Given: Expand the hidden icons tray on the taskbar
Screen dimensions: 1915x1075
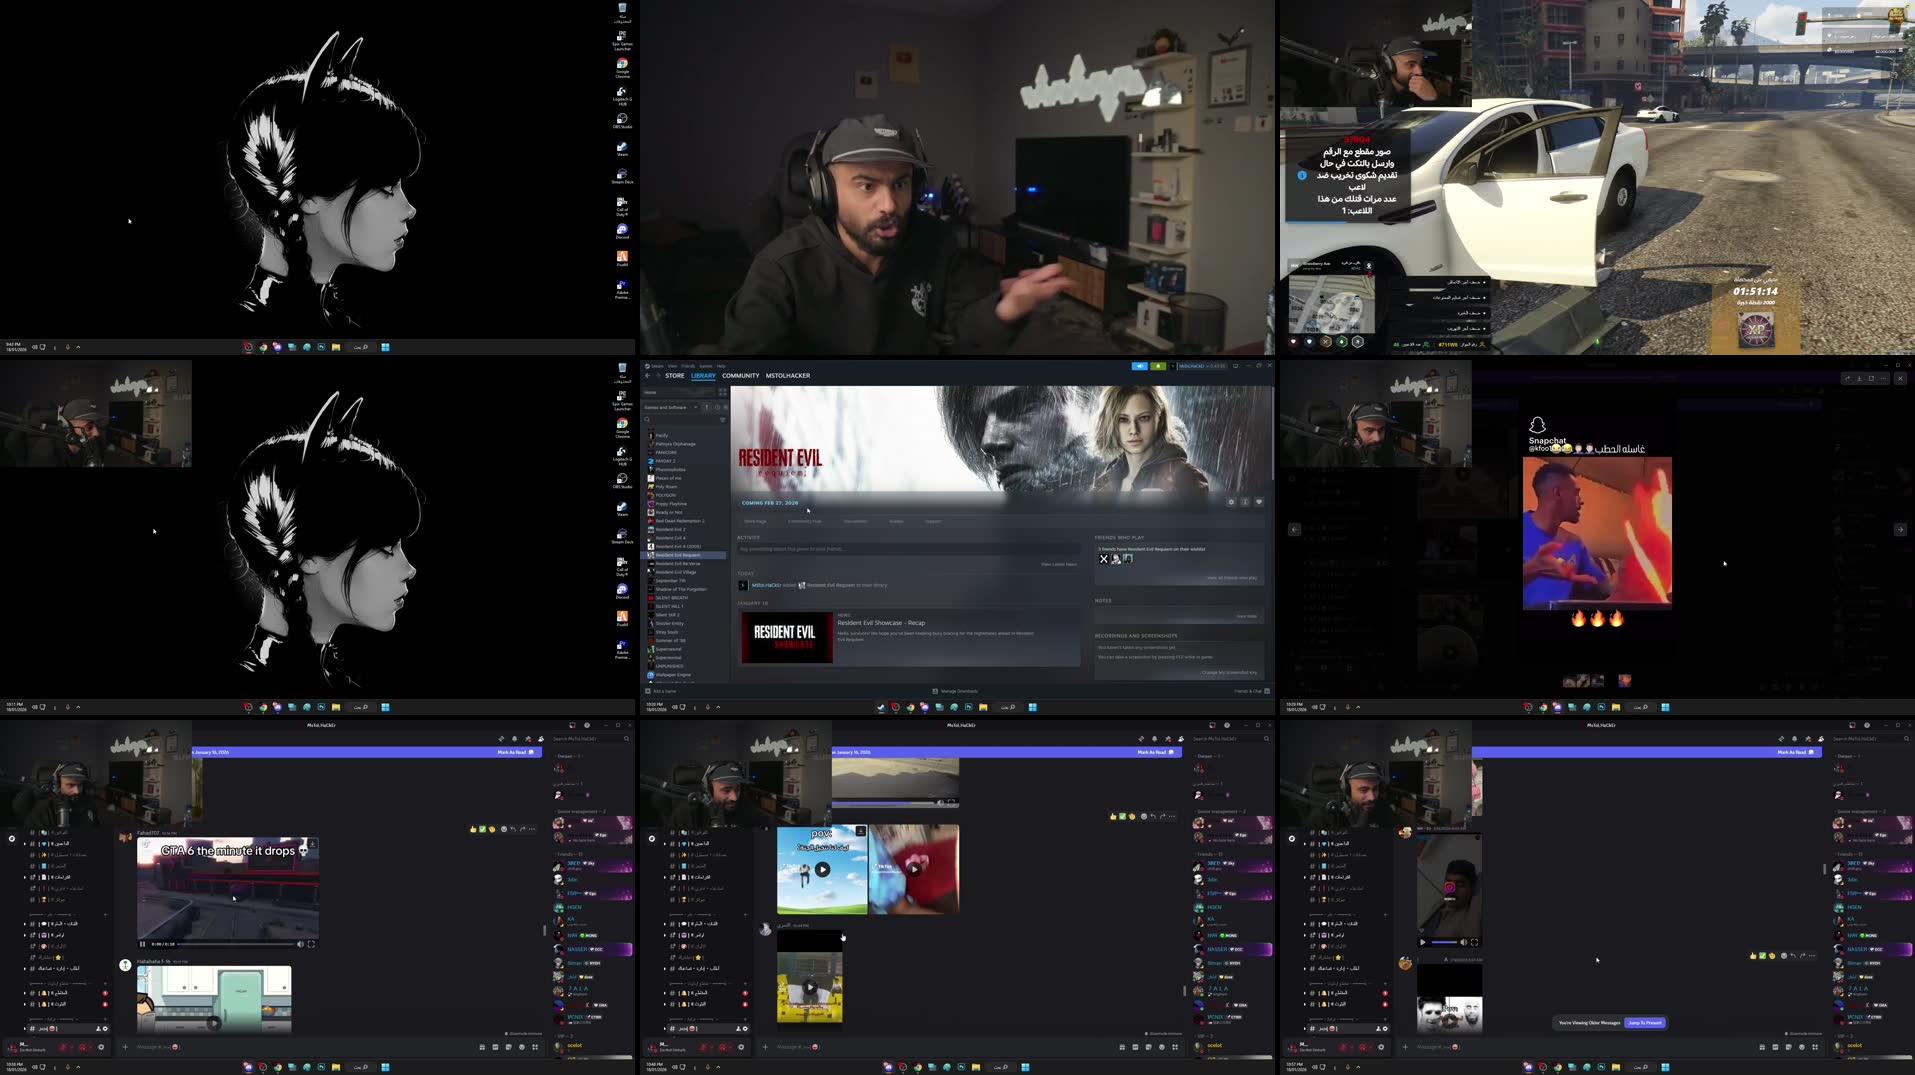Looking at the screenshot, I should click(76, 1068).
